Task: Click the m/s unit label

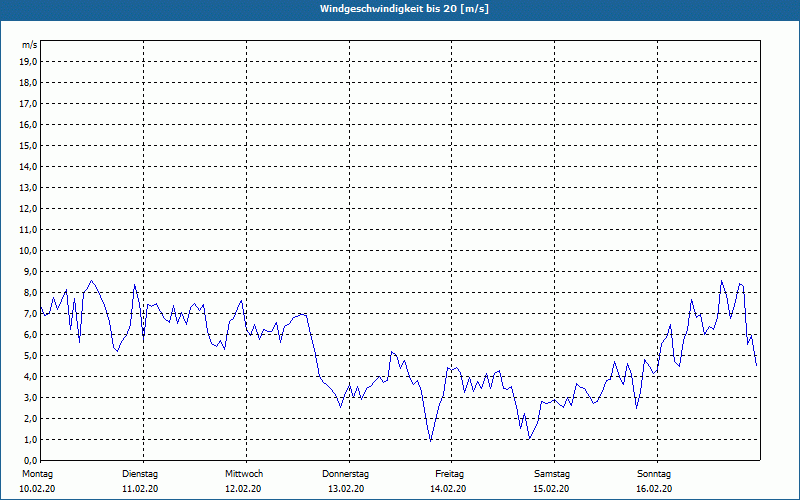Action: [30, 45]
